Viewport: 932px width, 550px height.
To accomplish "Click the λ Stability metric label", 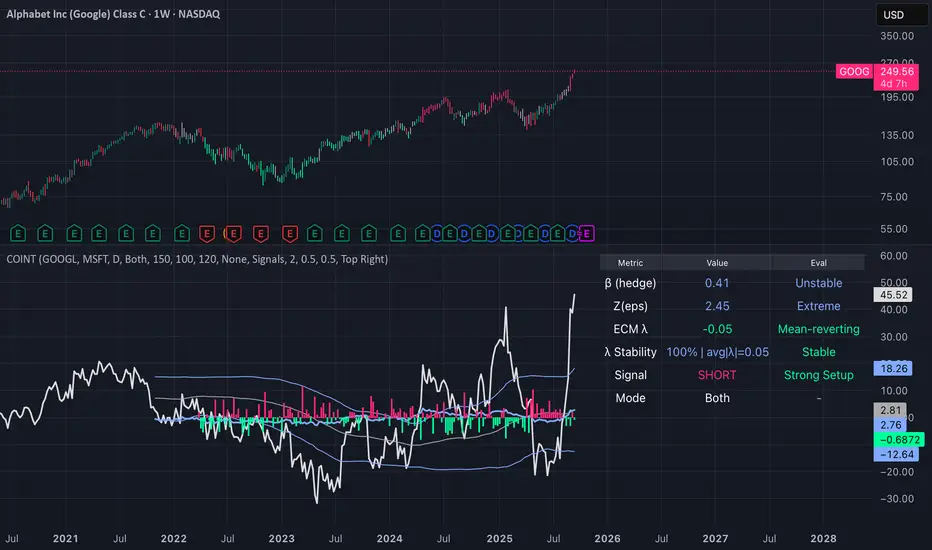I will [x=630, y=352].
